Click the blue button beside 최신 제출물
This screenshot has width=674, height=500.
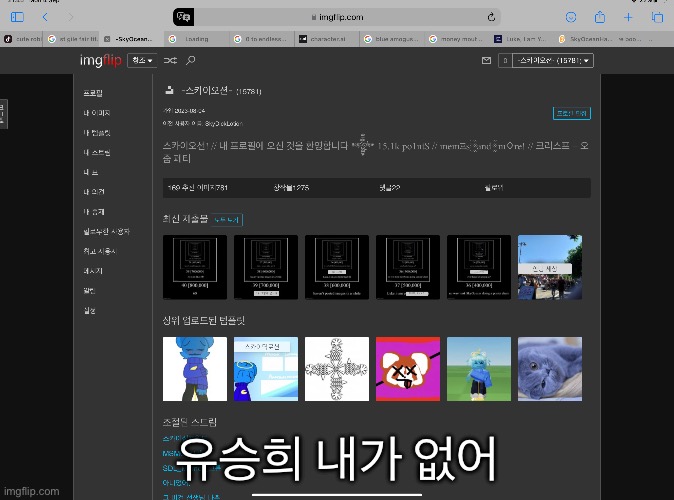[227, 220]
